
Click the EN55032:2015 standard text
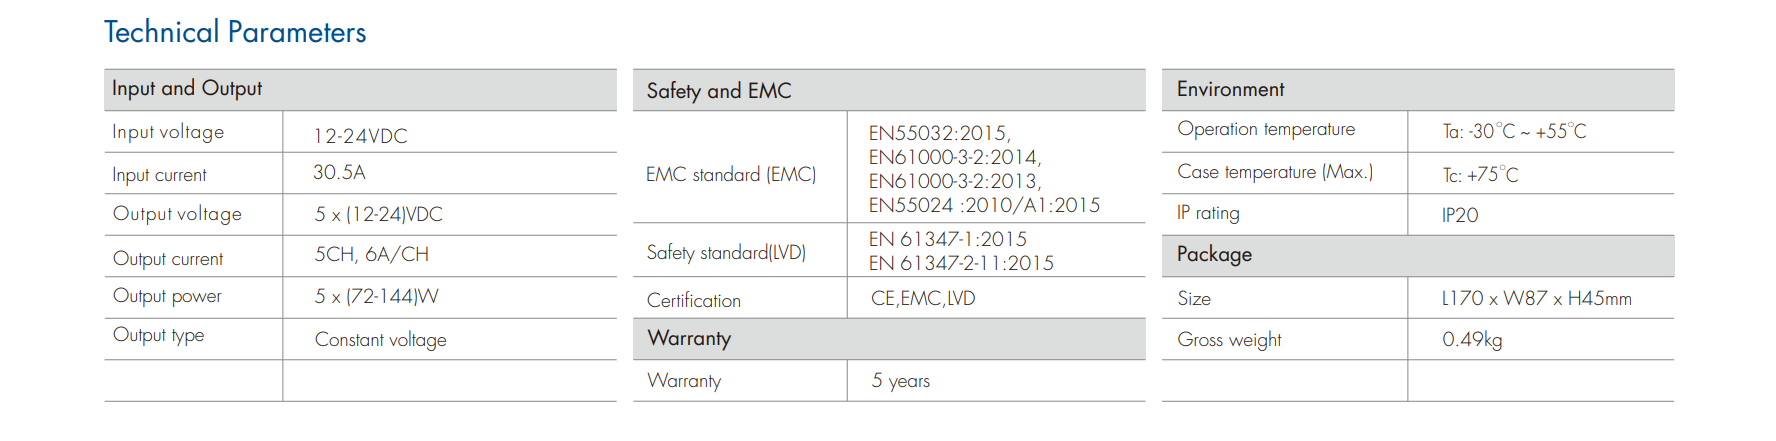[x=939, y=133]
